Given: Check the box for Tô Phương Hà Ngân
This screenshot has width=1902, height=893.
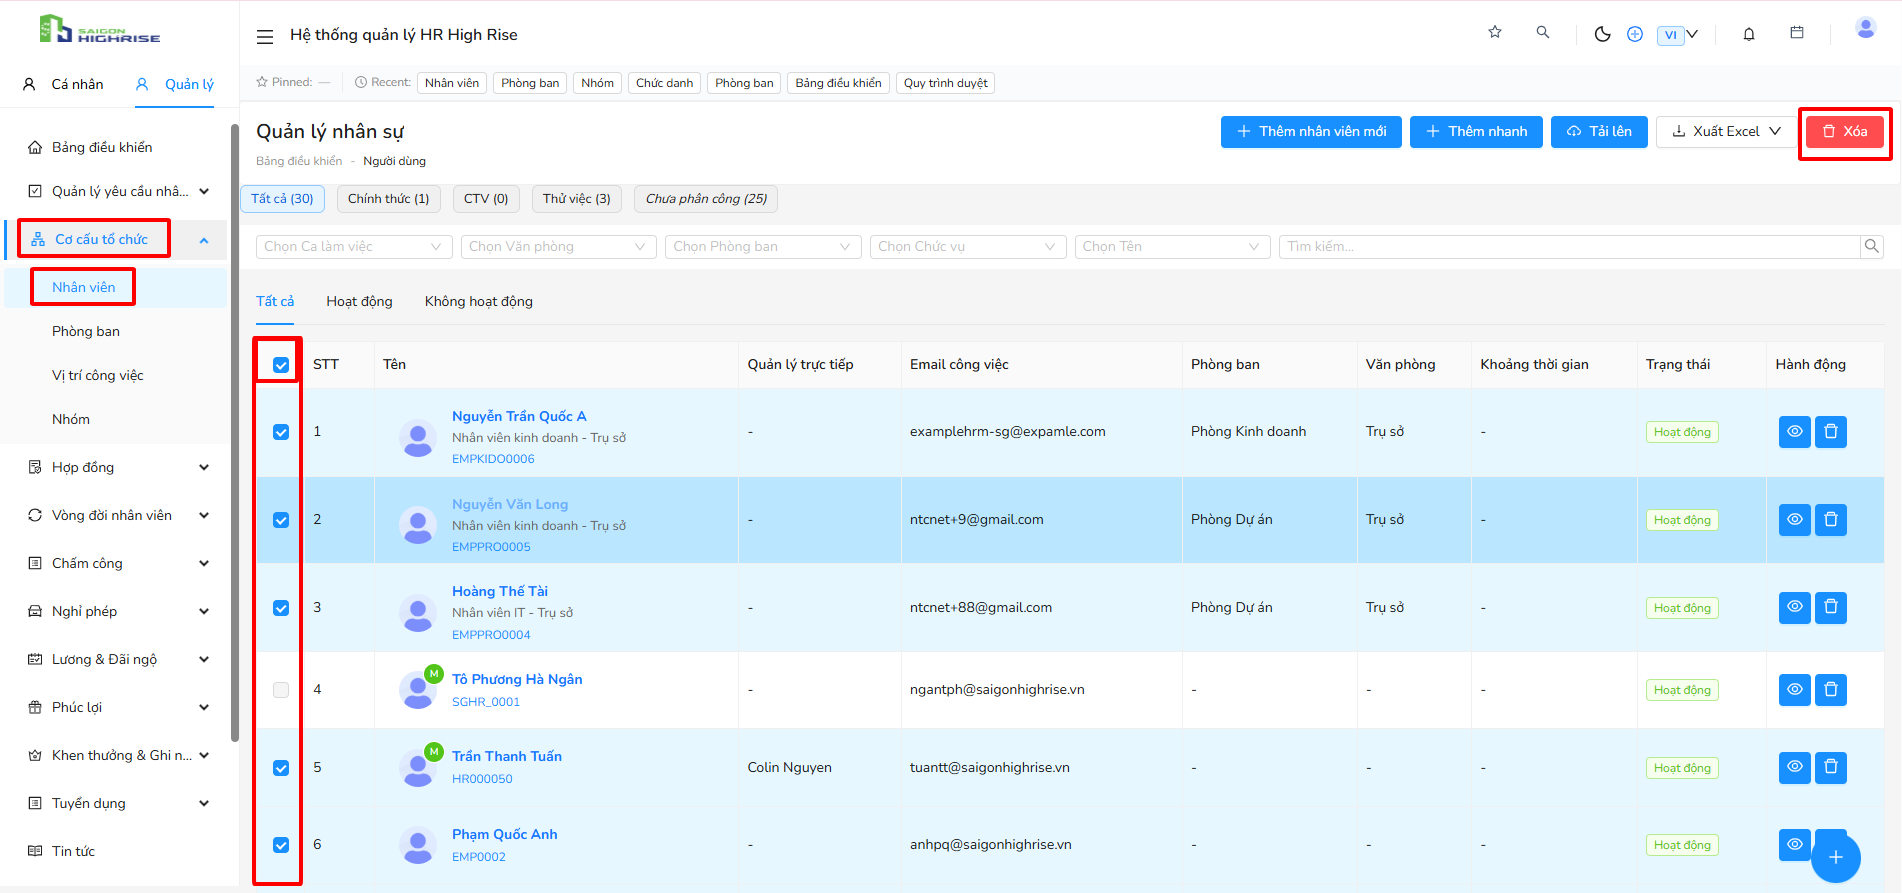Looking at the screenshot, I should 281,690.
